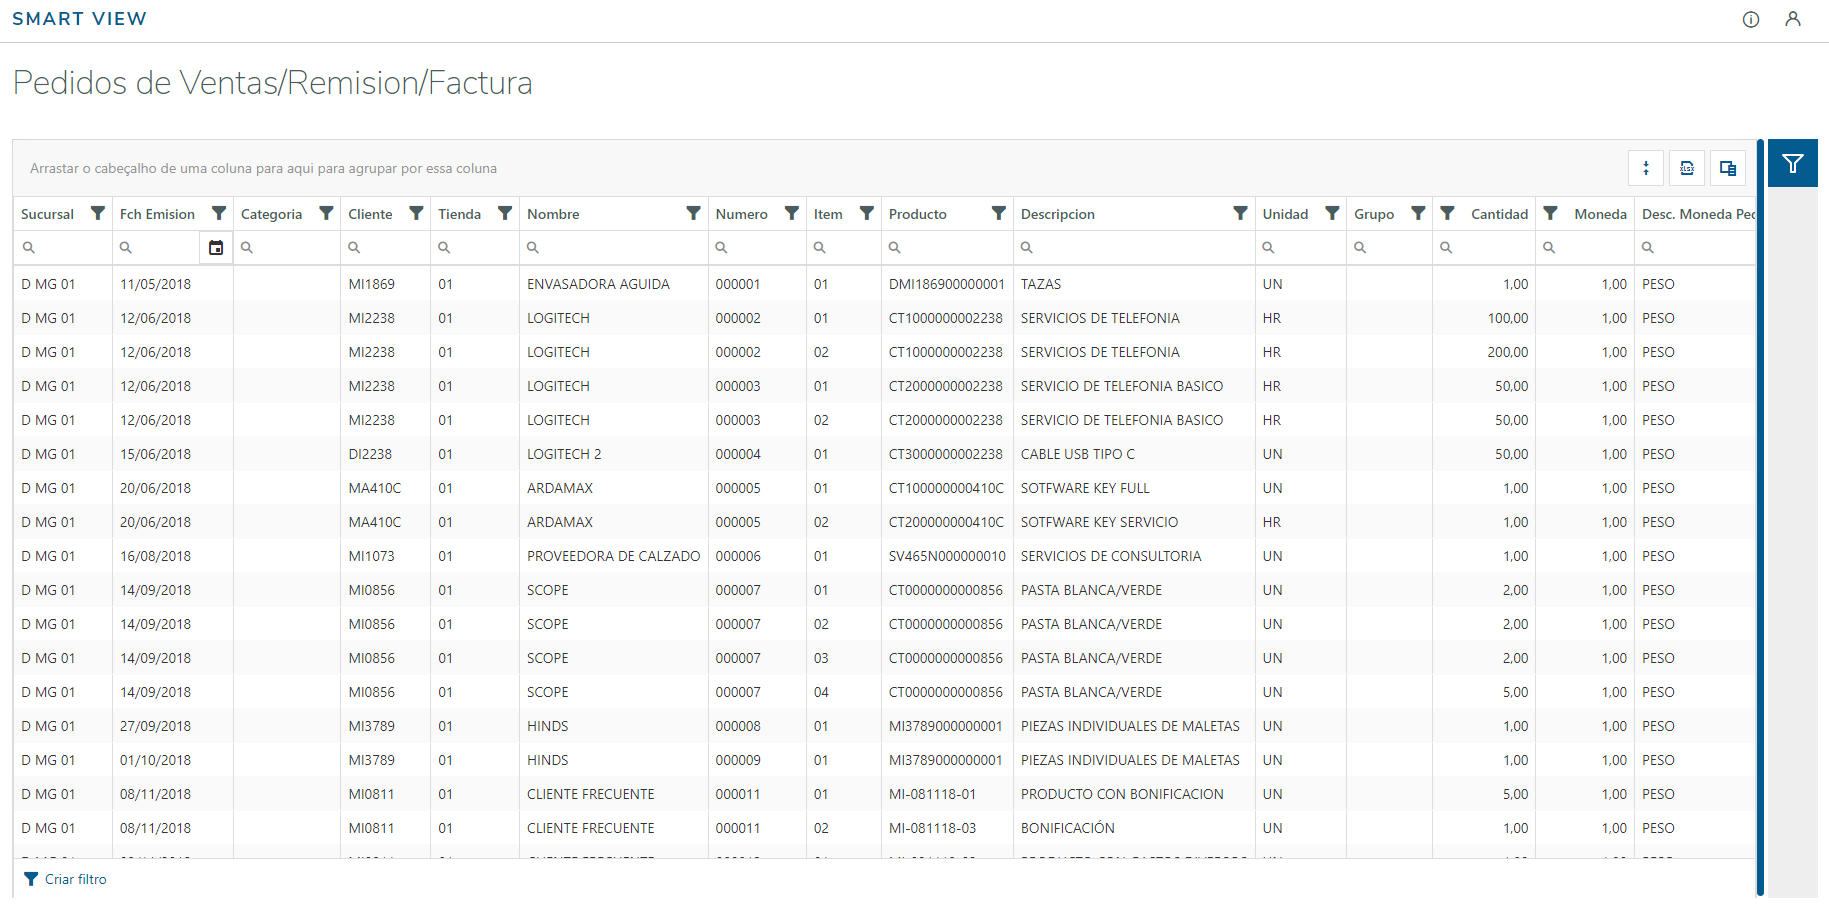The width and height of the screenshot is (1829, 919).
Task: Open the Producto column filter funnel
Action: pyautogui.click(x=998, y=213)
